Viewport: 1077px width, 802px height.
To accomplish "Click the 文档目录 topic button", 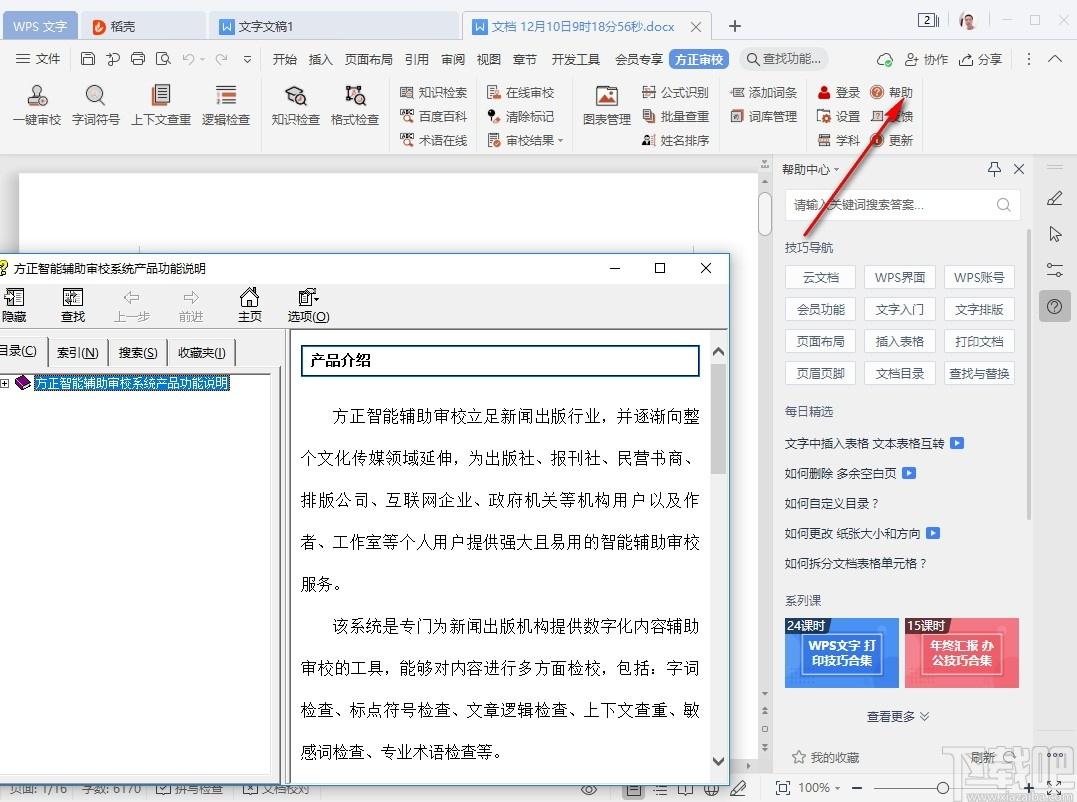I will point(900,374).
